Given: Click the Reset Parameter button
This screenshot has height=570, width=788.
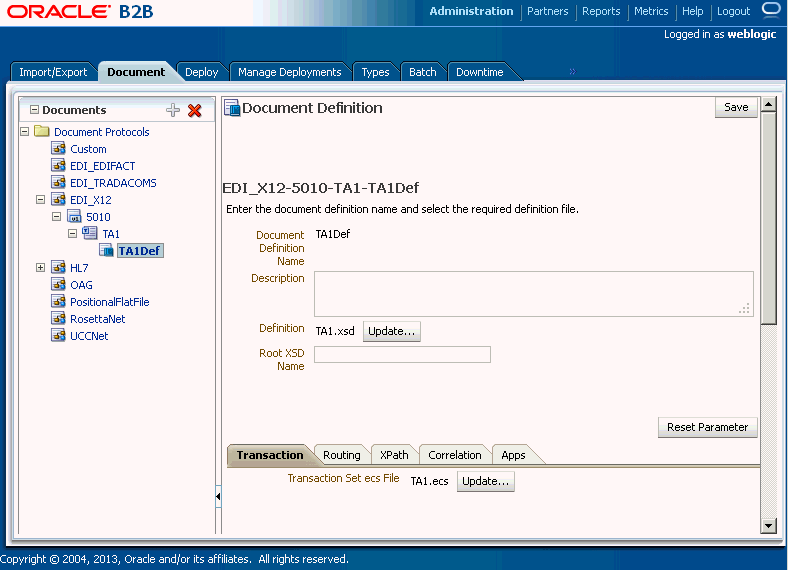Looking at the screenshot, I should pos(708,427).
